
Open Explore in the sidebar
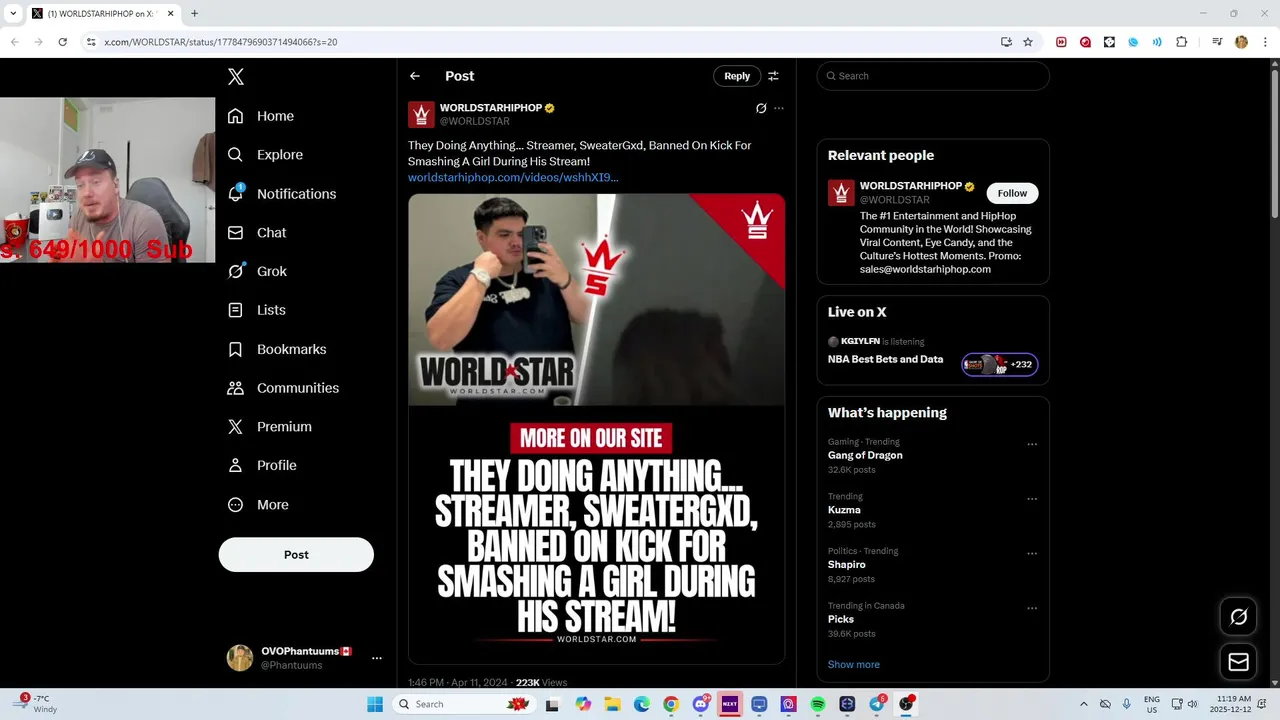[x=265, y=155]
